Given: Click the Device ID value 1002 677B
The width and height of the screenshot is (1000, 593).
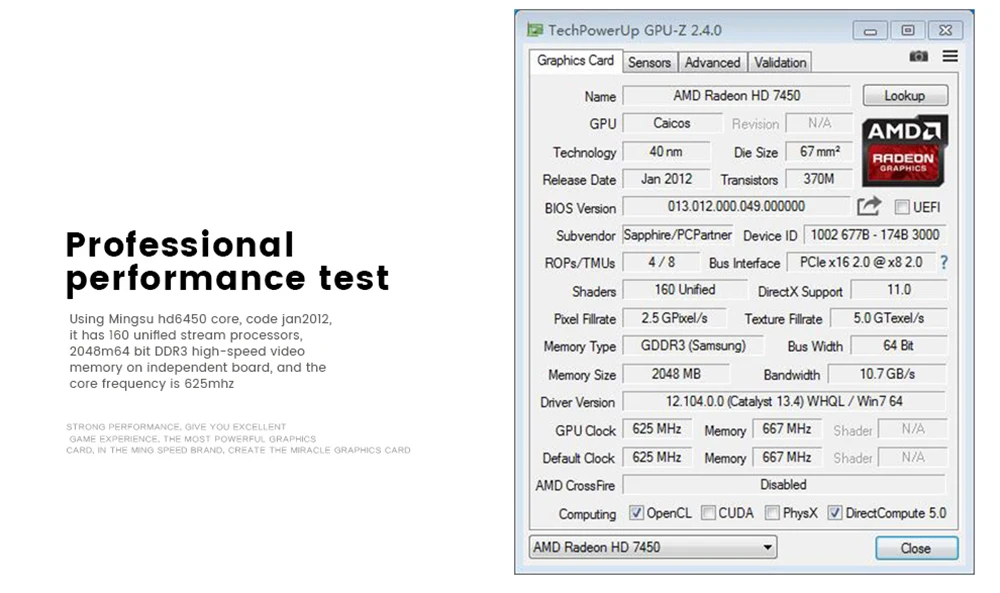Looking at the screenshot, I should coord(875,235).
